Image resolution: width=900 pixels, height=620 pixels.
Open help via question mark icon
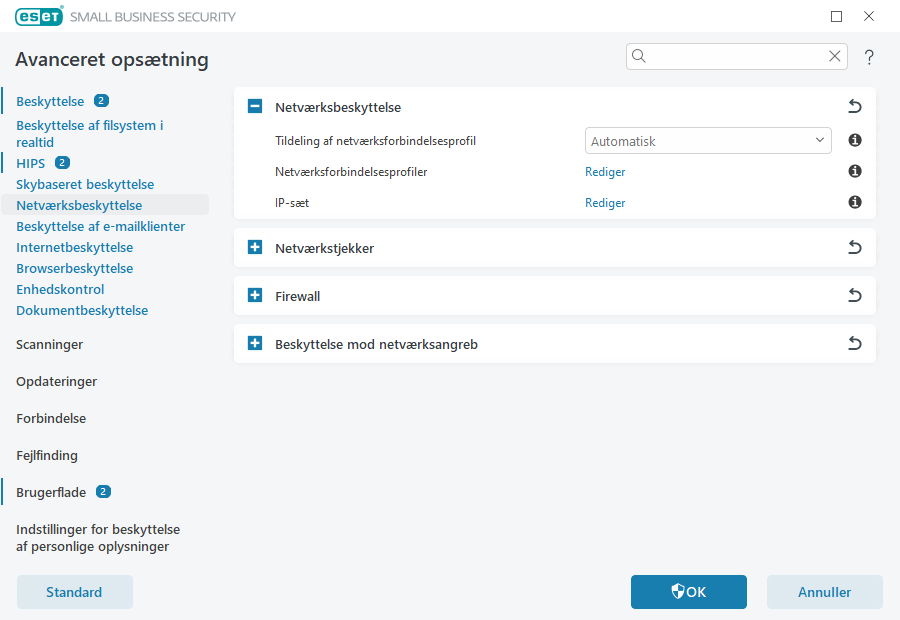point(869,57)
